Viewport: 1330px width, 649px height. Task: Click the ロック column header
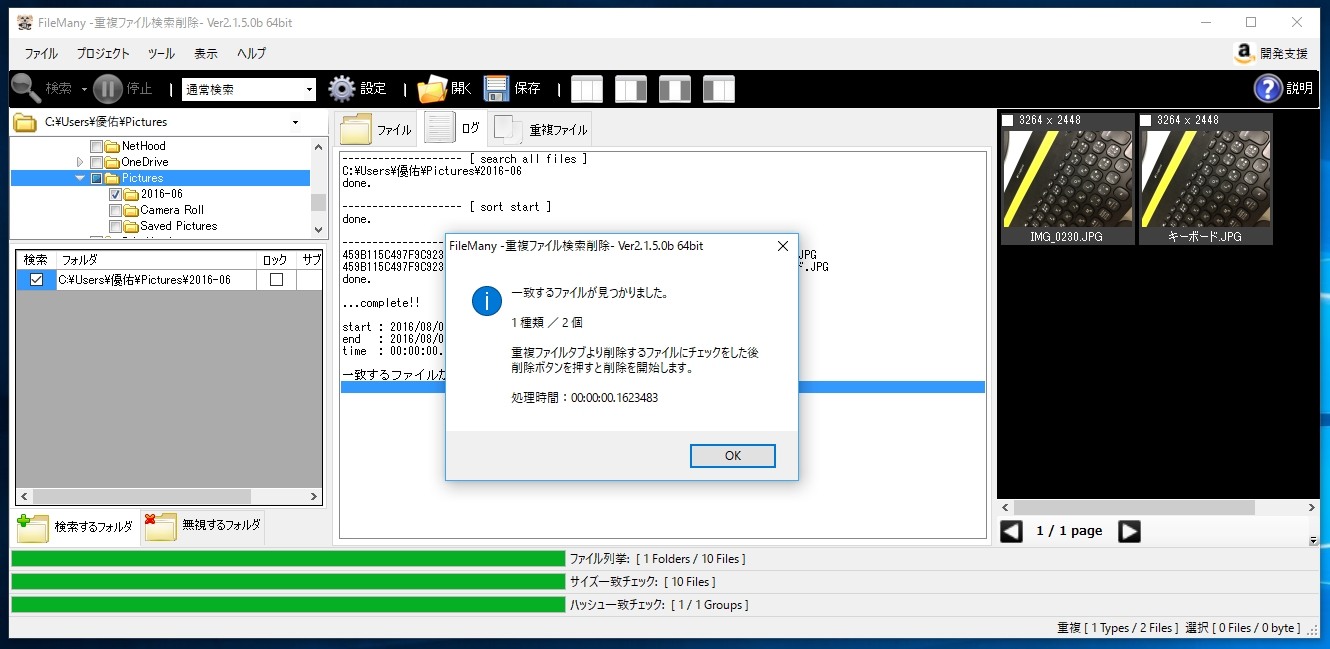click(x=276, y=260)
